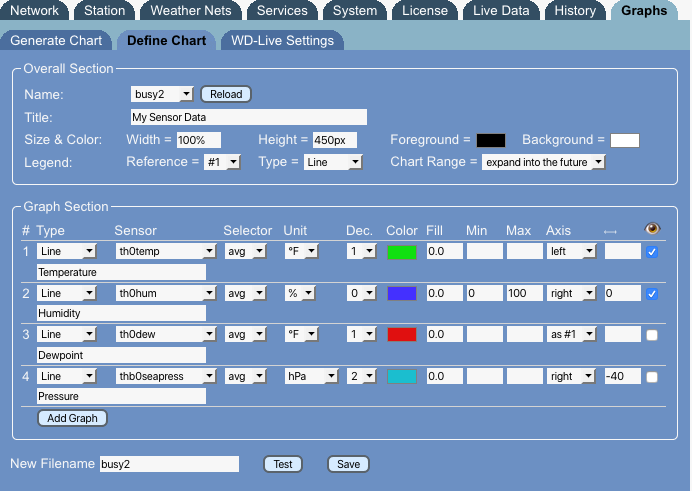This screenshot has width=692, height=491.
Task: Open the Axis dropdown for row 3
Action: (572, 334)
